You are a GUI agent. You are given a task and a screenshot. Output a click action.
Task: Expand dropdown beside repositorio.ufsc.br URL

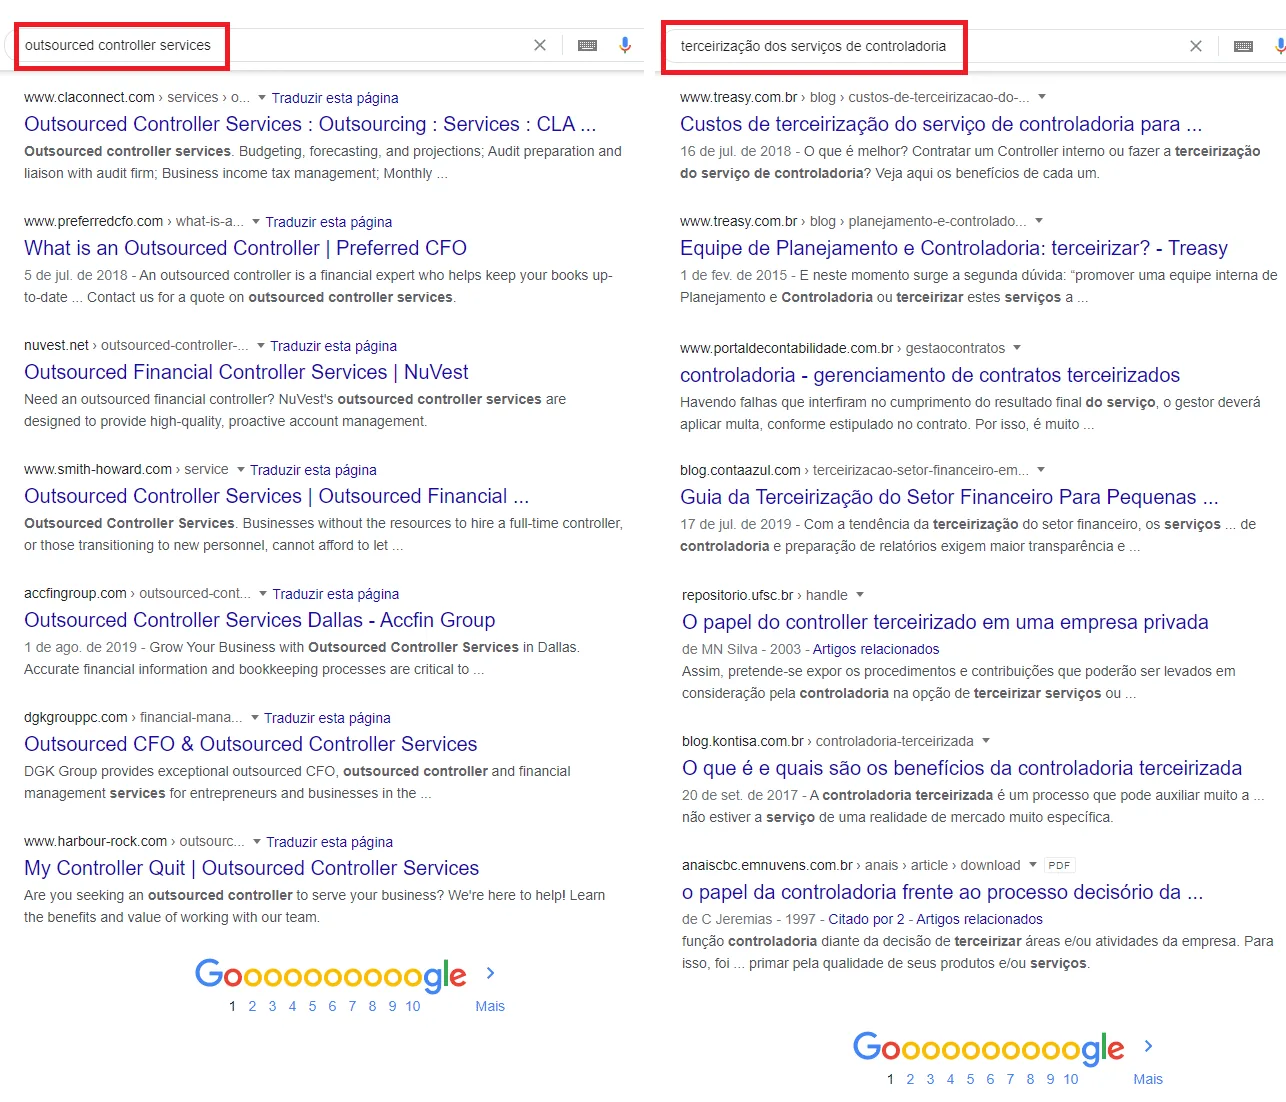pyautogui.click(x=860, y=595)
